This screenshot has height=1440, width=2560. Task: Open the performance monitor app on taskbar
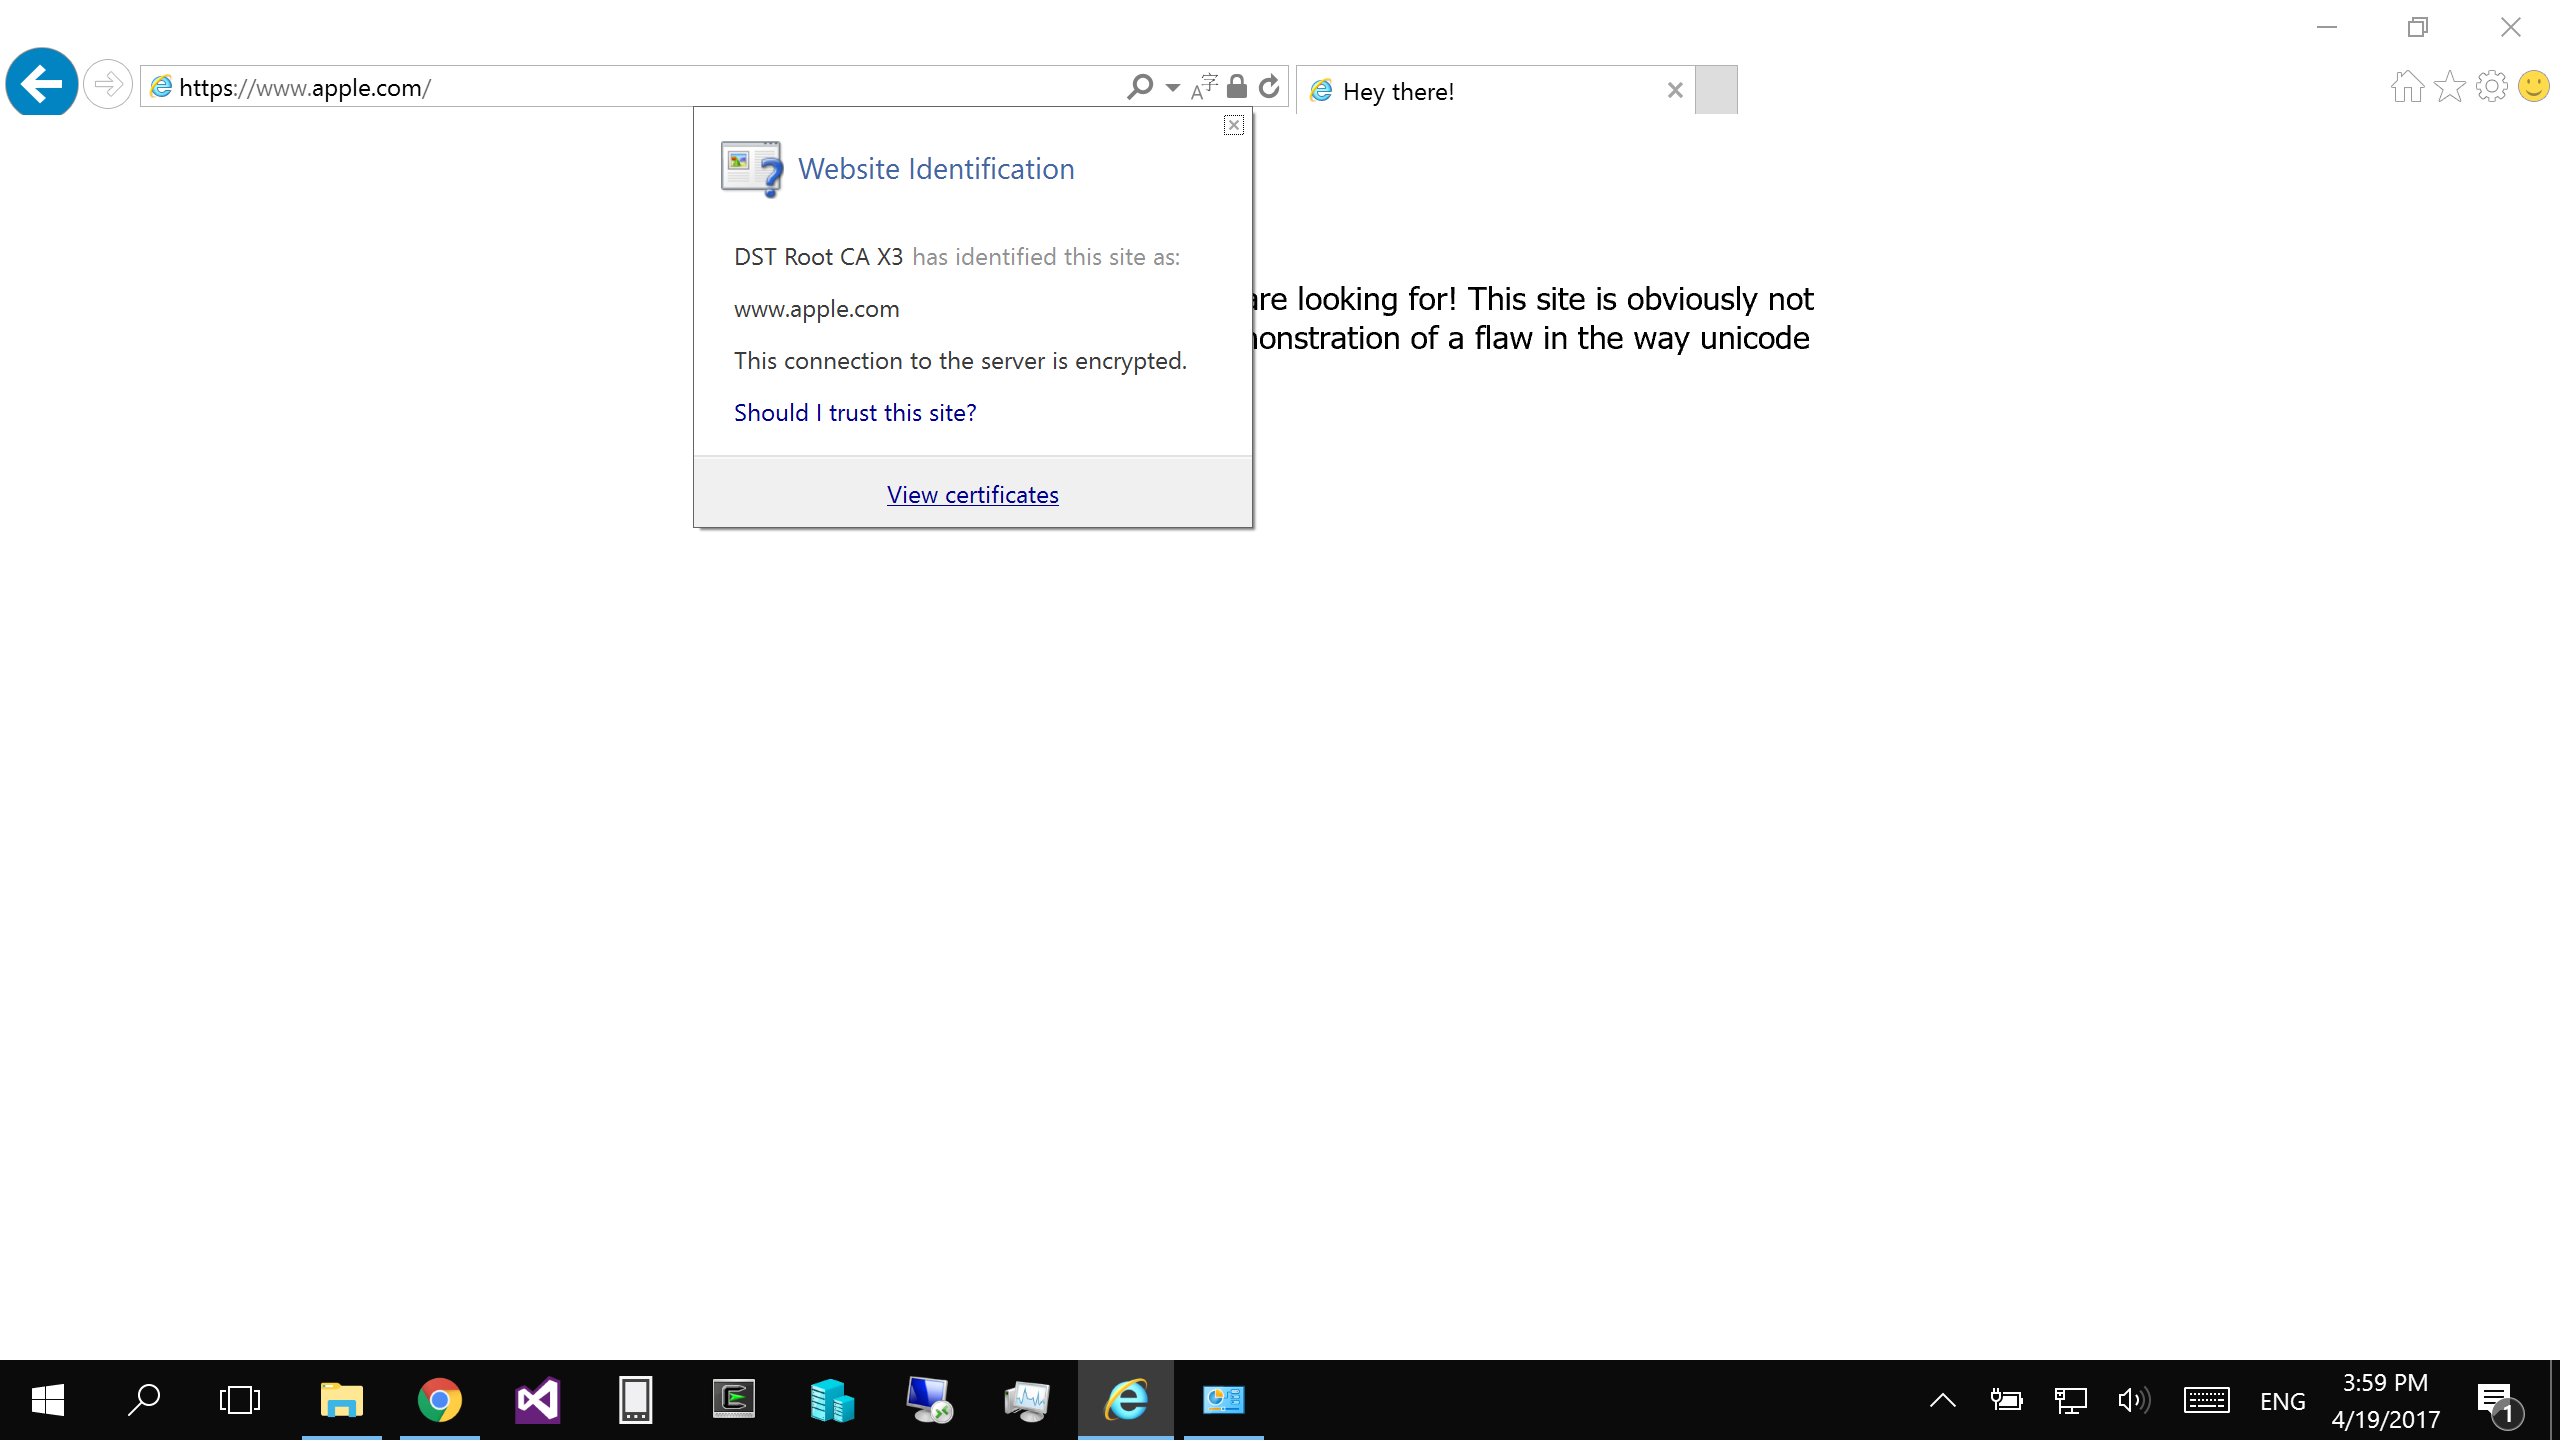click(x=1028, y=1400)
